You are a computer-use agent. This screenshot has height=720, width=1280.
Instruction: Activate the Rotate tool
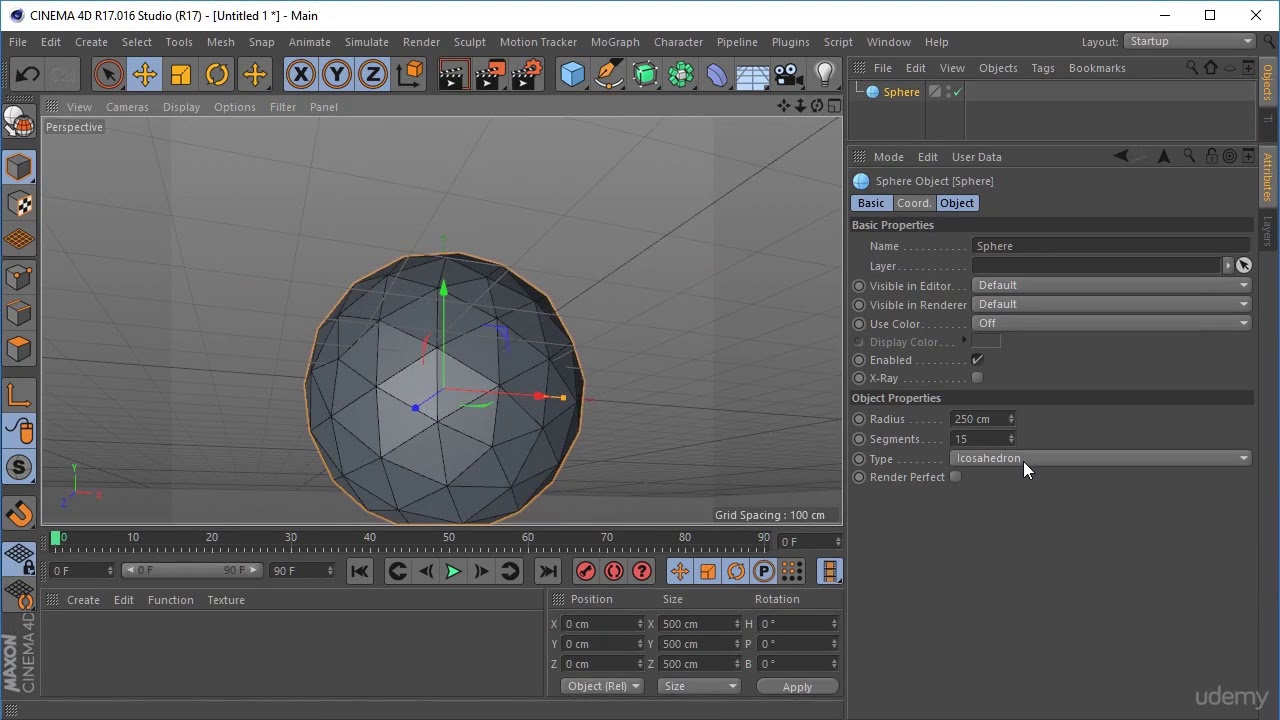217,75
